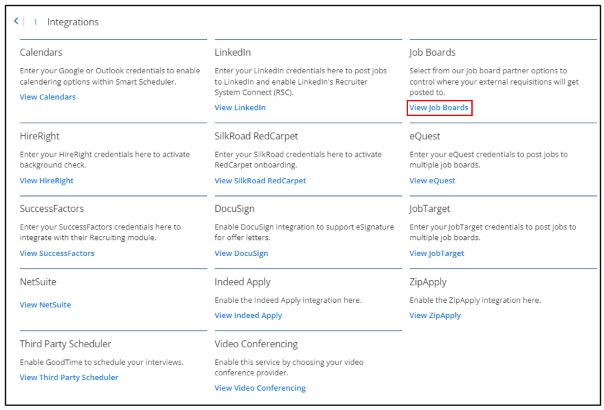Screen dimensions: 604x410
Task: Click the JobTarget section heading
Action: [430, 209]
